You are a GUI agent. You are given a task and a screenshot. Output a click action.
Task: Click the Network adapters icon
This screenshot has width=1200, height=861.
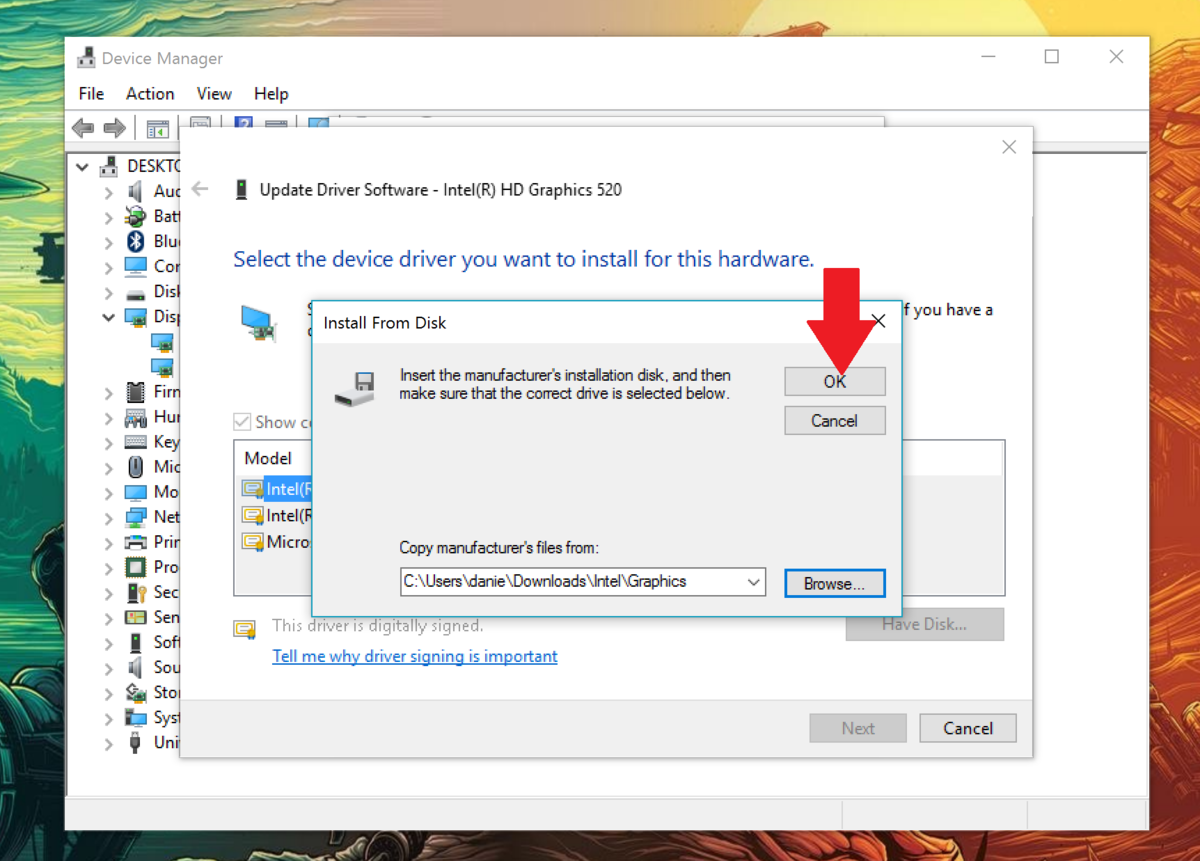click(136, 517)
